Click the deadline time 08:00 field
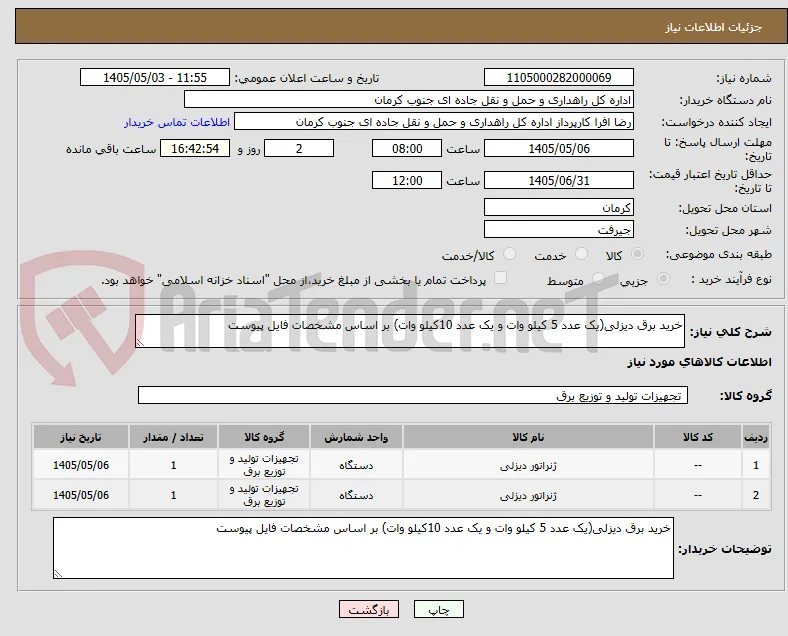 [x=407, y=149]
